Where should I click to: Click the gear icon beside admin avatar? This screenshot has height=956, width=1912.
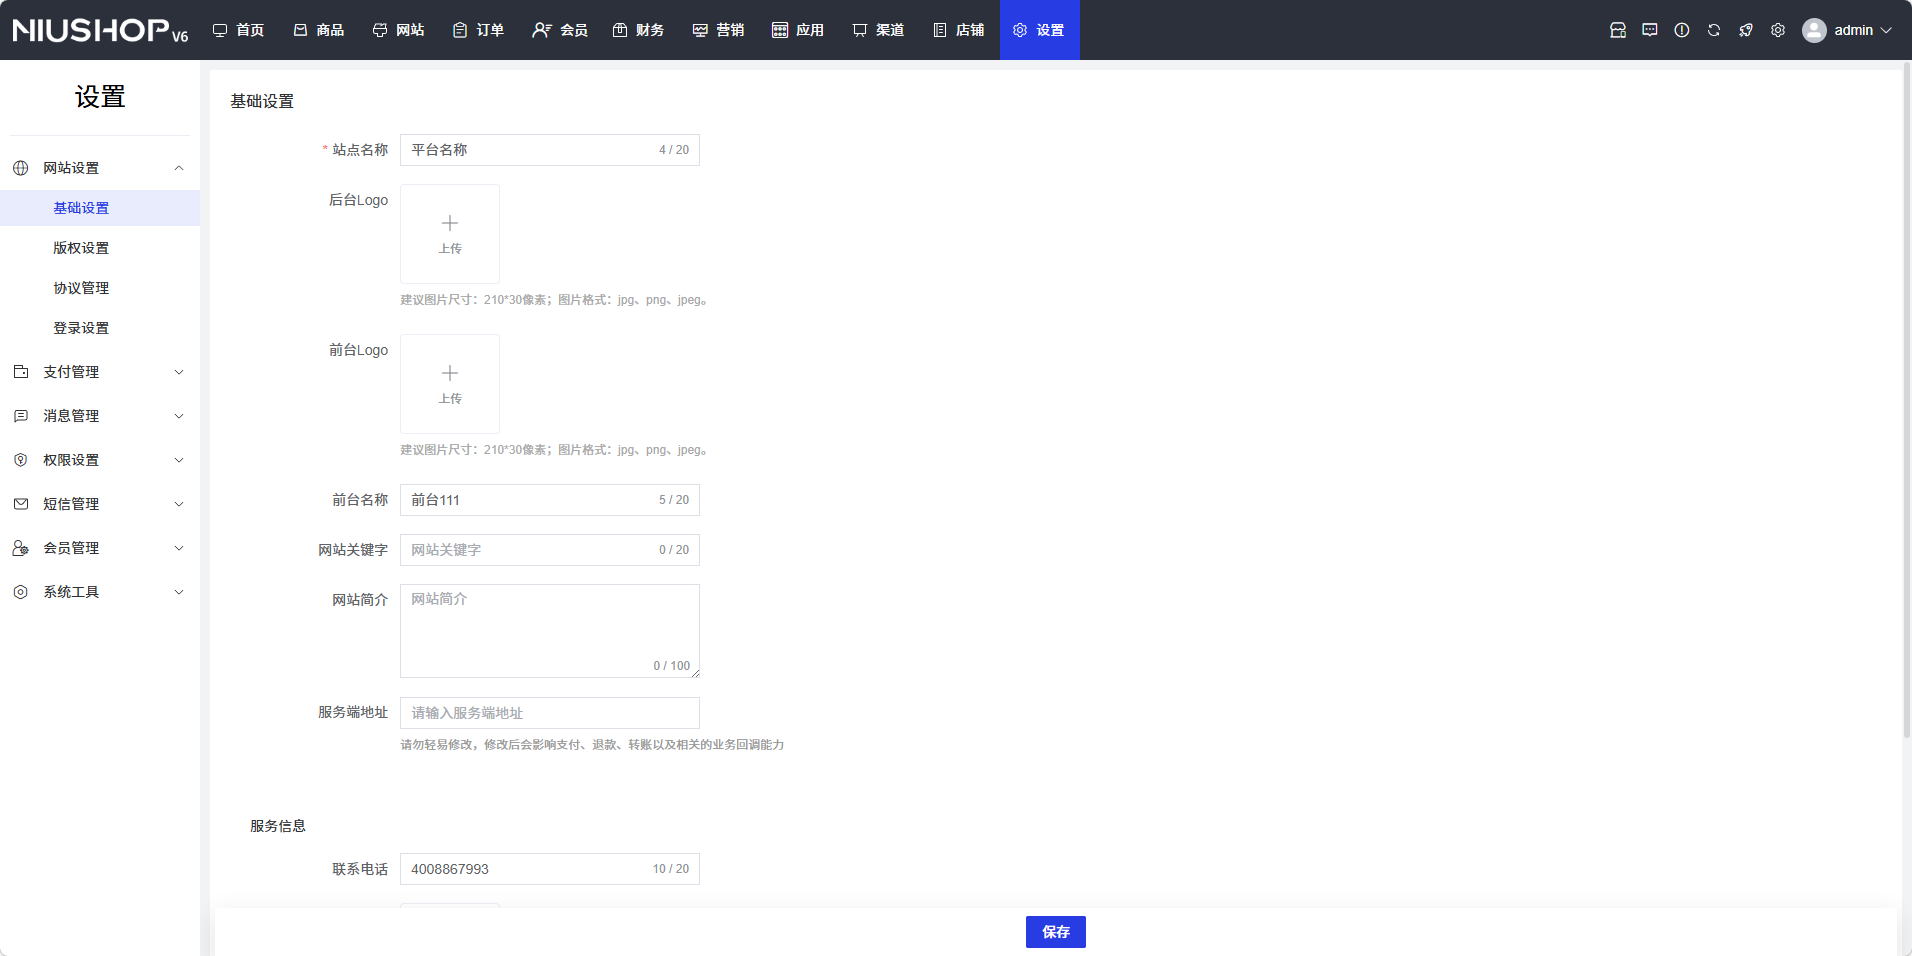click(x=1778, y=30)
